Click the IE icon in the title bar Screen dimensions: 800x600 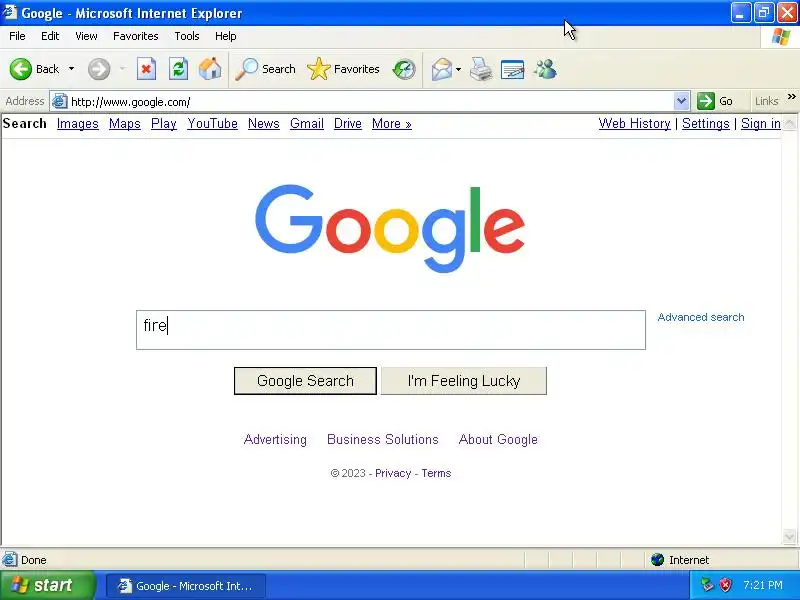coord(9,12)
